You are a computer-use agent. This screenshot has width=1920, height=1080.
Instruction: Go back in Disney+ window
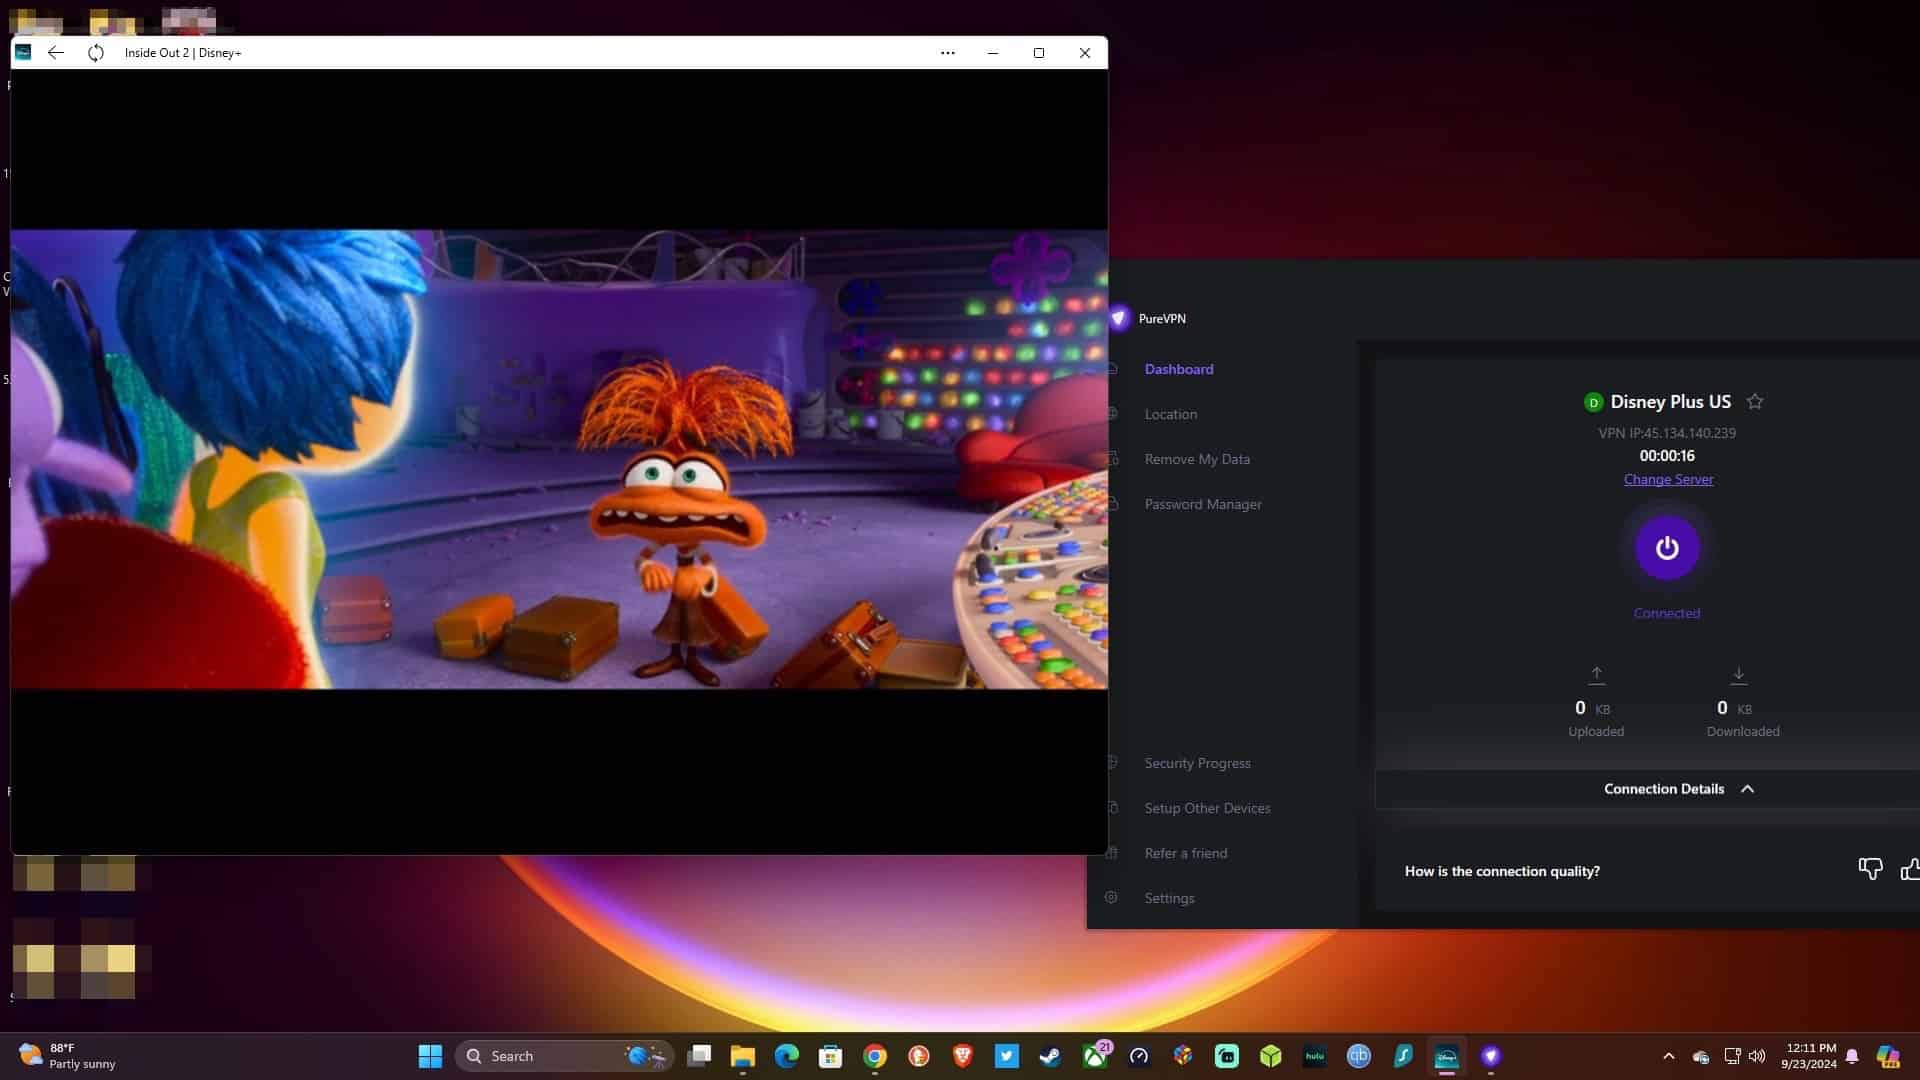(x=56, y=53)
